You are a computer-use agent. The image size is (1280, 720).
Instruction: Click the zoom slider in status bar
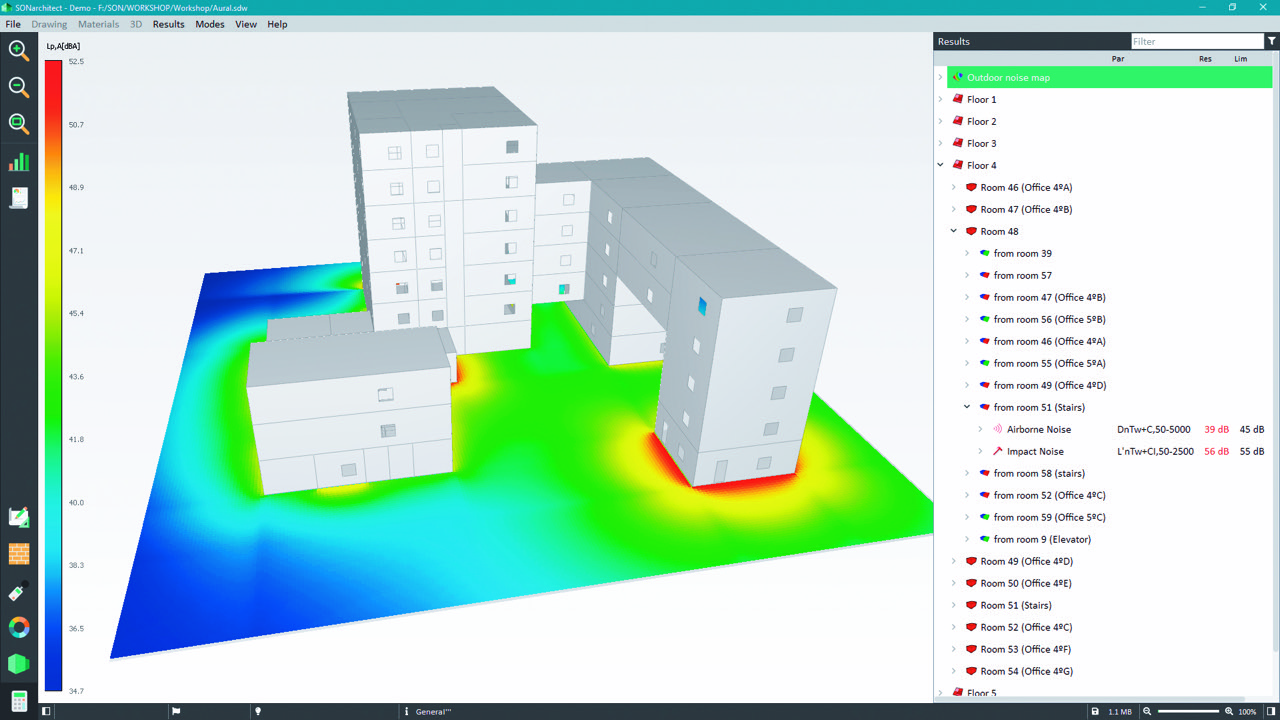point(1188,712)
